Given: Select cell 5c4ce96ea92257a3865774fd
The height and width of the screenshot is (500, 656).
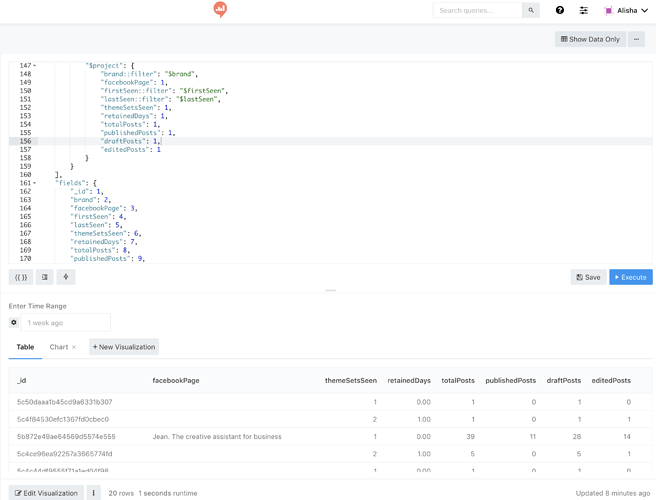Looking at the screenshot, I should (64, 454).
